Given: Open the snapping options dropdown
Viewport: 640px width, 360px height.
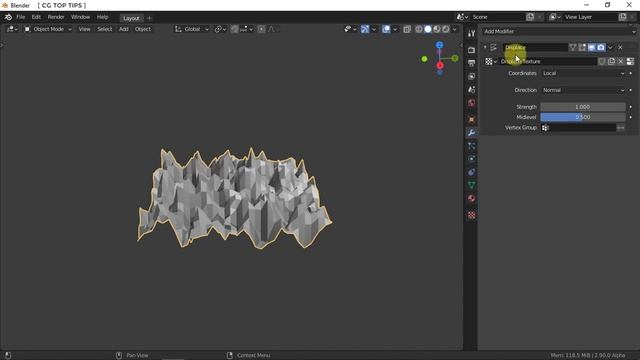Looking at the screenshot, I should coord(247,29).
